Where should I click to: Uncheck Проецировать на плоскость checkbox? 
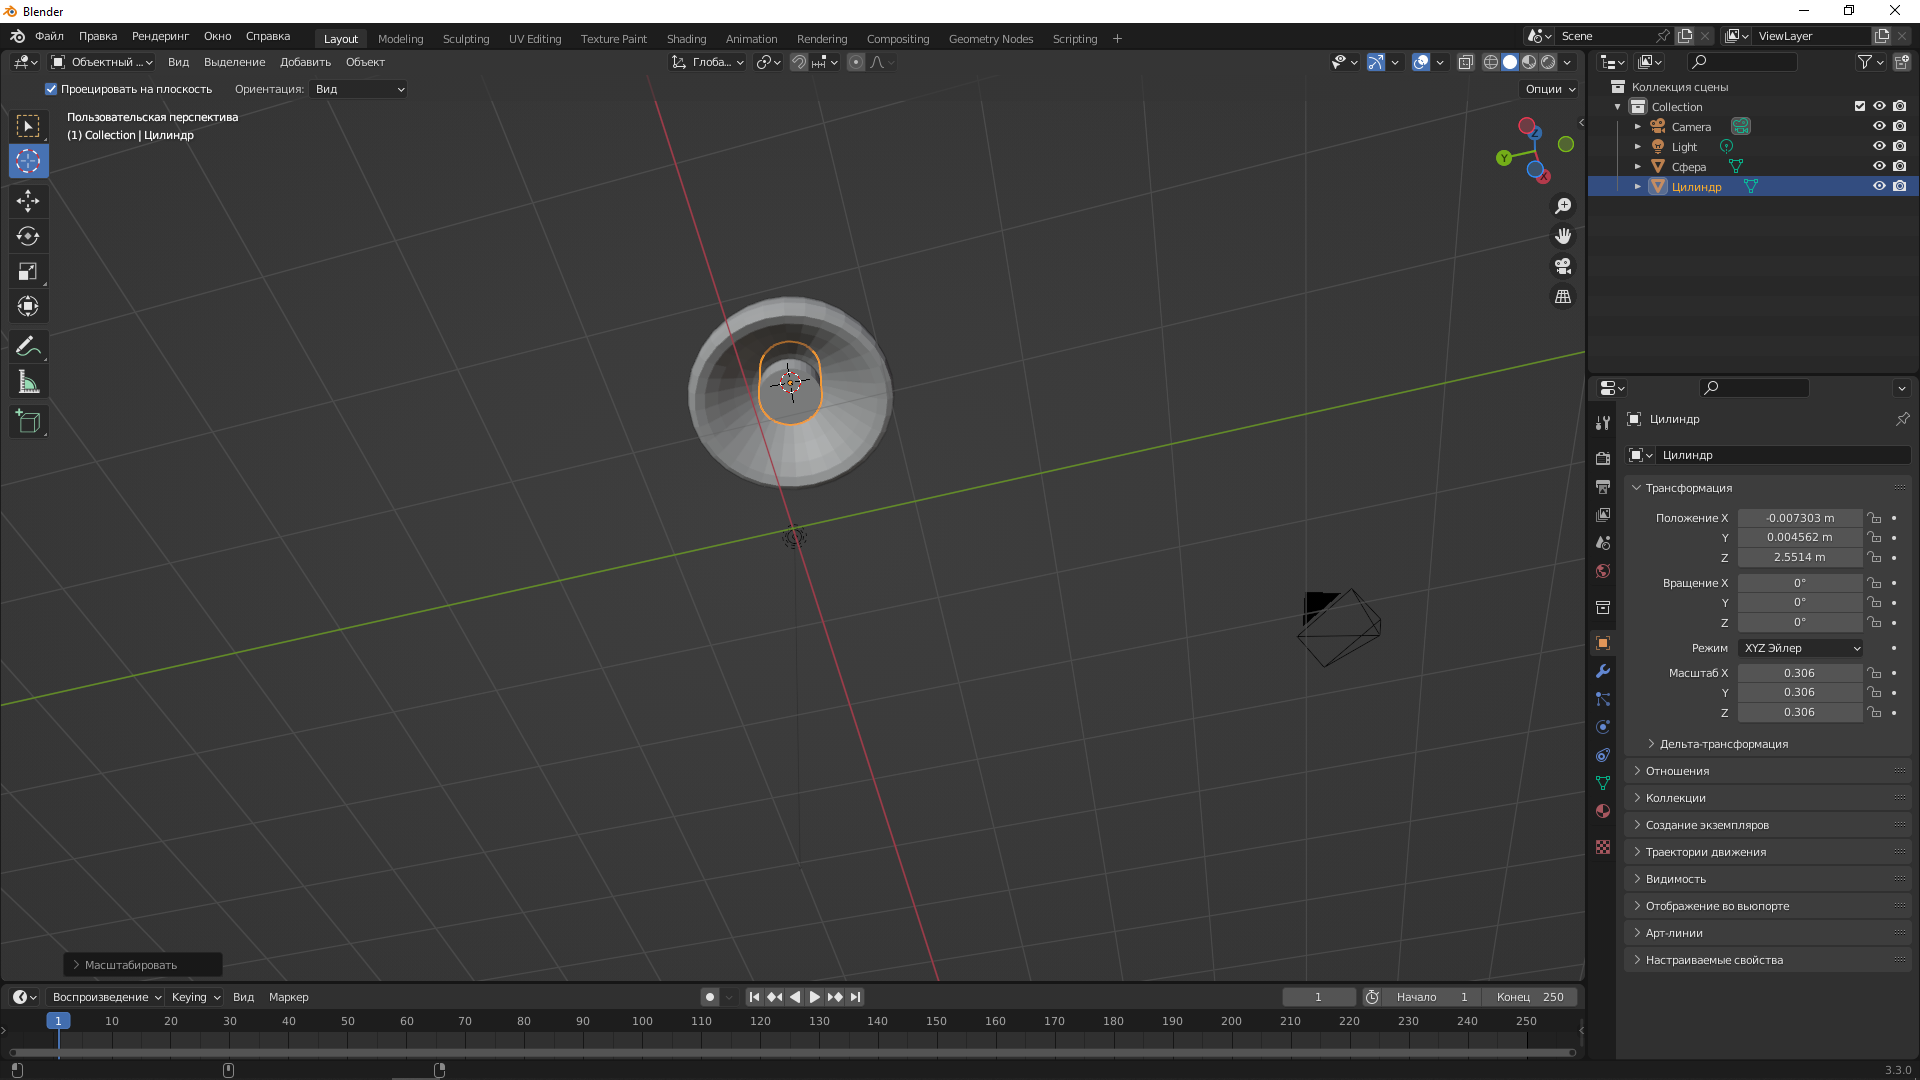pos(51,89)
